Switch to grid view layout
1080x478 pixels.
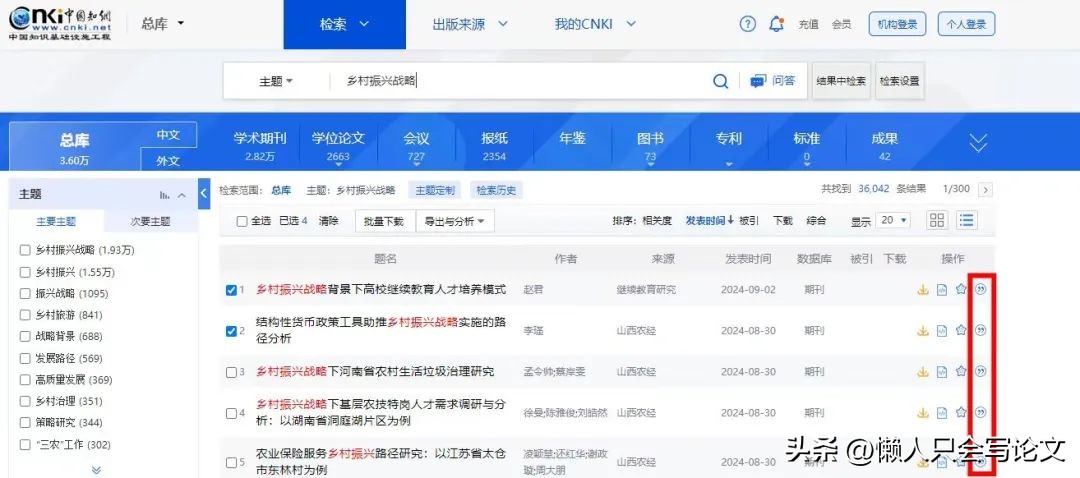[937, 220]
